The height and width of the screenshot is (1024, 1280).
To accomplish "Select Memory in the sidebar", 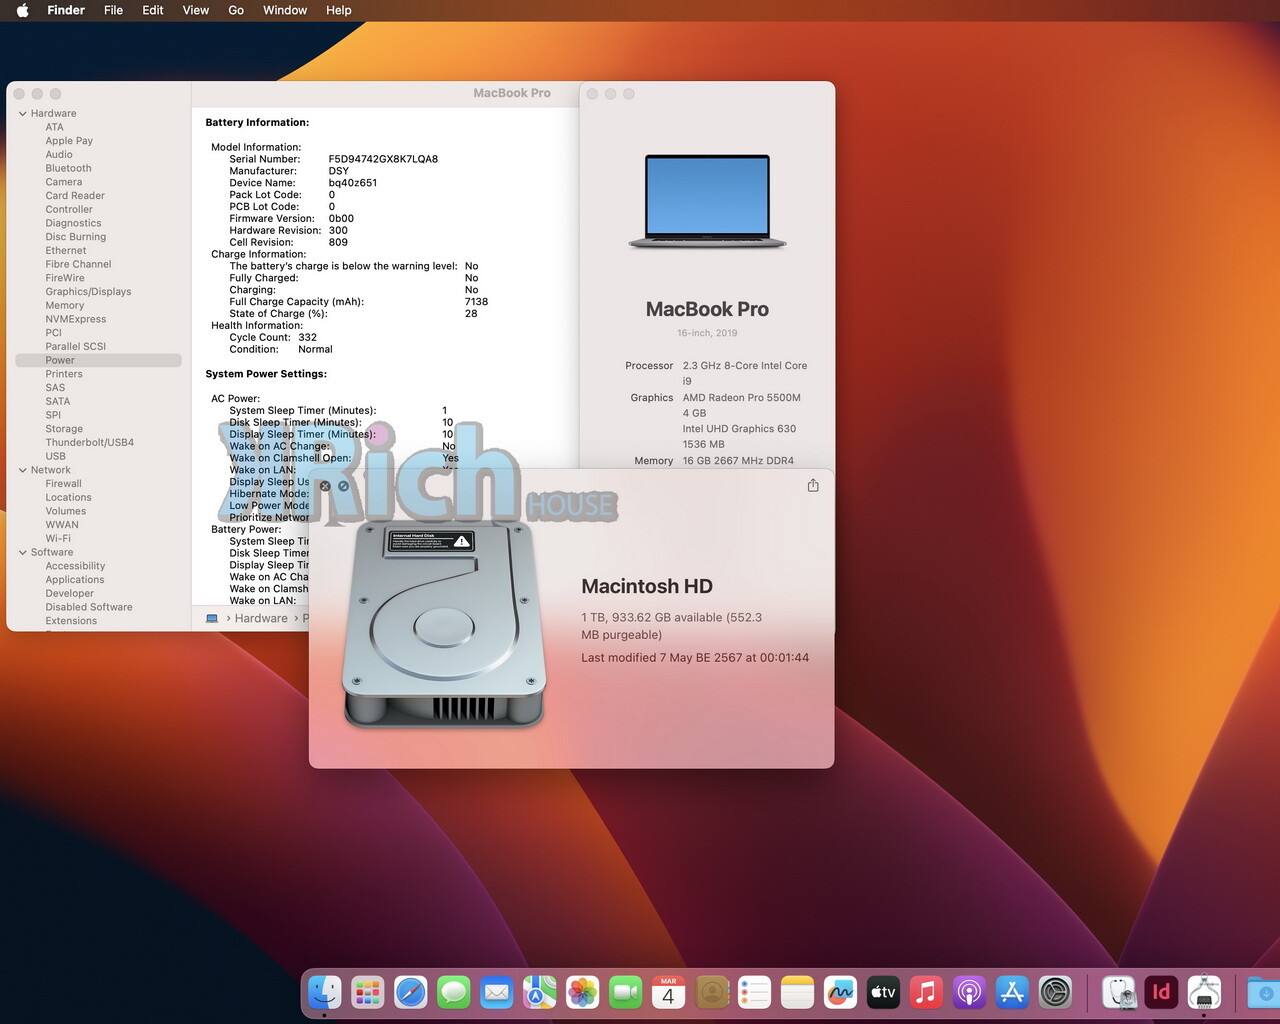I will [x=64, y=306].
